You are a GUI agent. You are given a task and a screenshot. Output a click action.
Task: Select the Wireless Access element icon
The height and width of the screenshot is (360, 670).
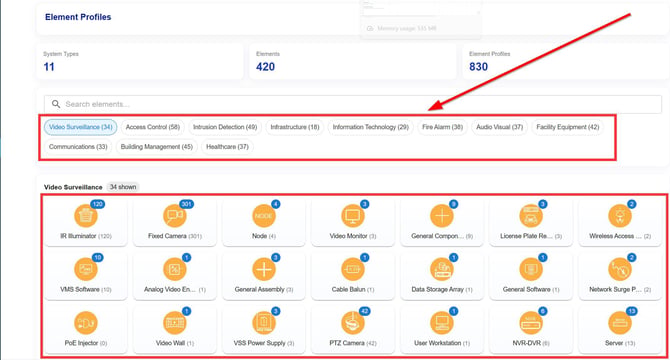pyautogui.click(x=620, y=216)
